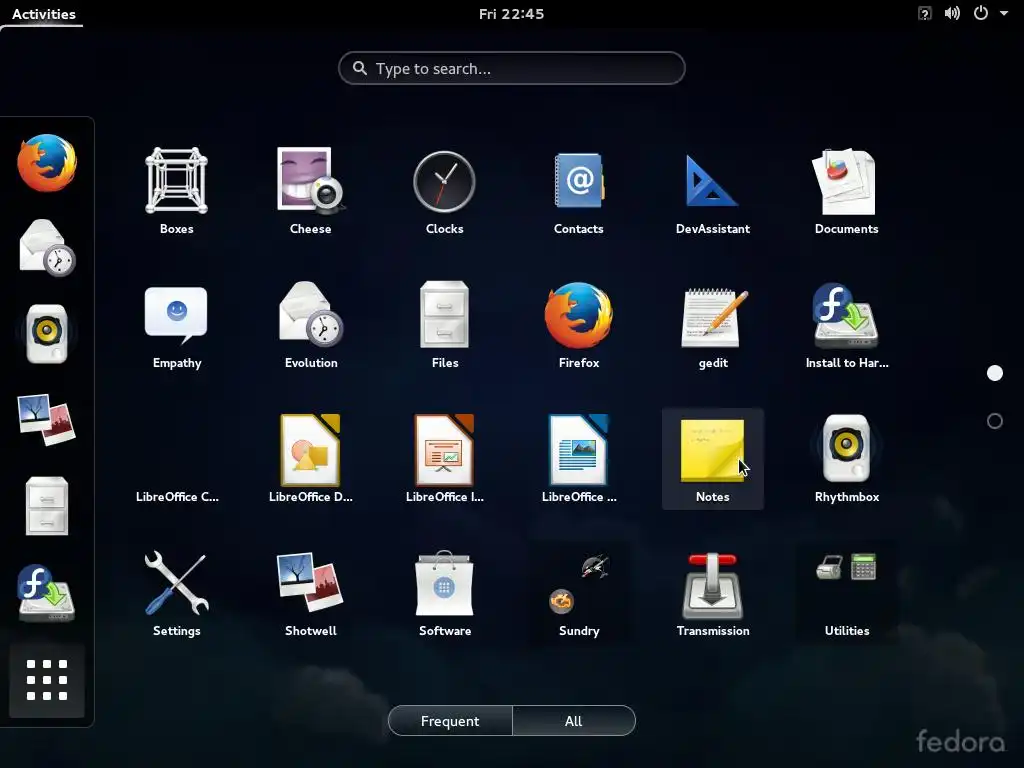Go to second app page indicator
1024x768 pixels.
(x=994, y=421)
